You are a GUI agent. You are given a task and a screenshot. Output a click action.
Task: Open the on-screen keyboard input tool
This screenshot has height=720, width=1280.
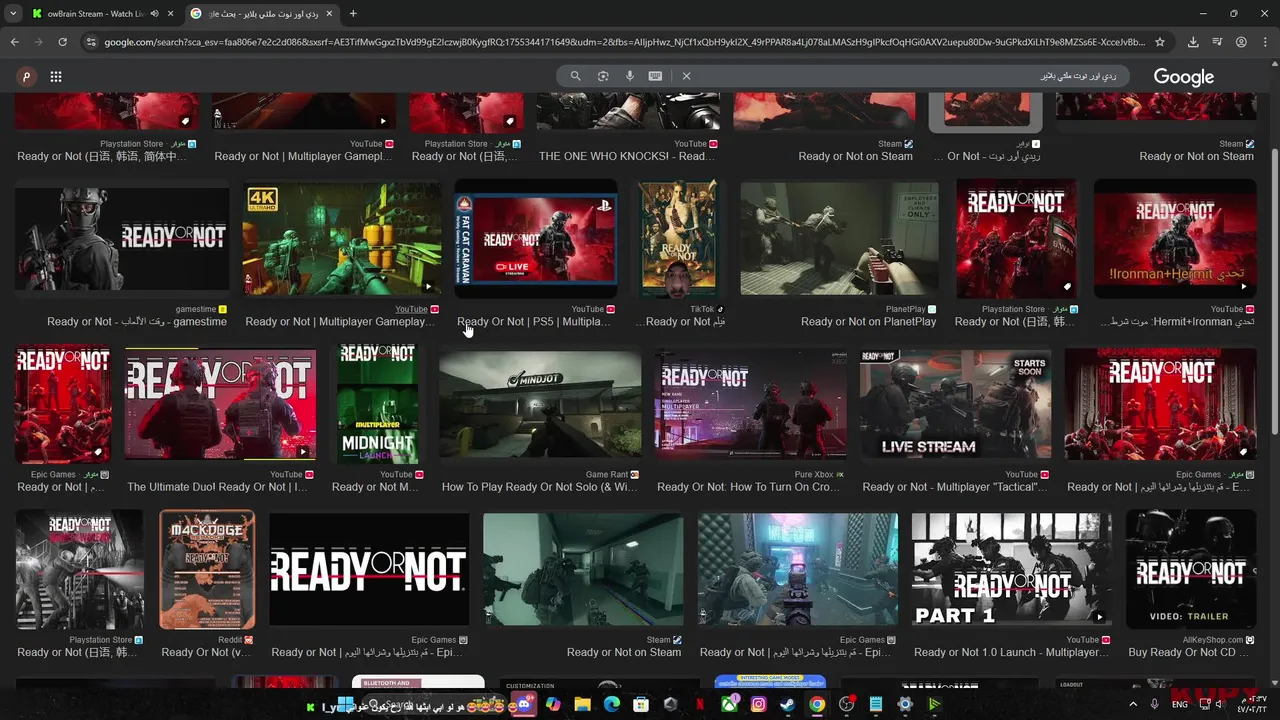[x=655, y=76]
